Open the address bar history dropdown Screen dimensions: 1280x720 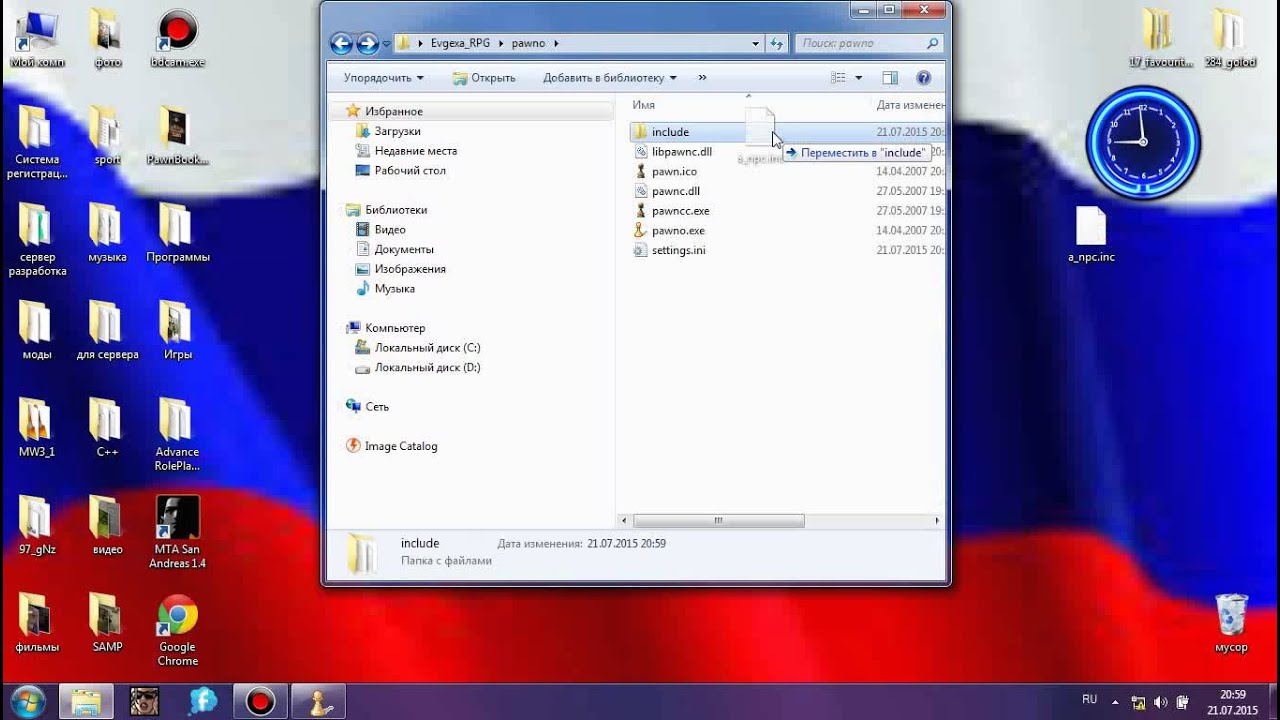coord(755,43)
